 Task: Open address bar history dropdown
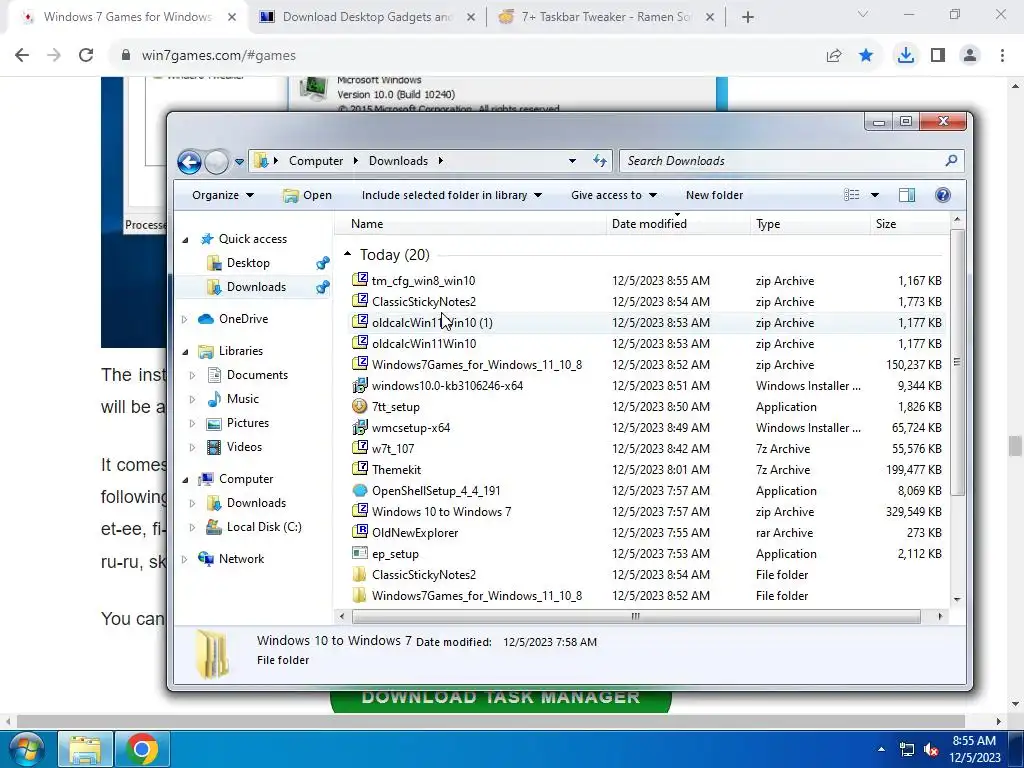[572, 161]
